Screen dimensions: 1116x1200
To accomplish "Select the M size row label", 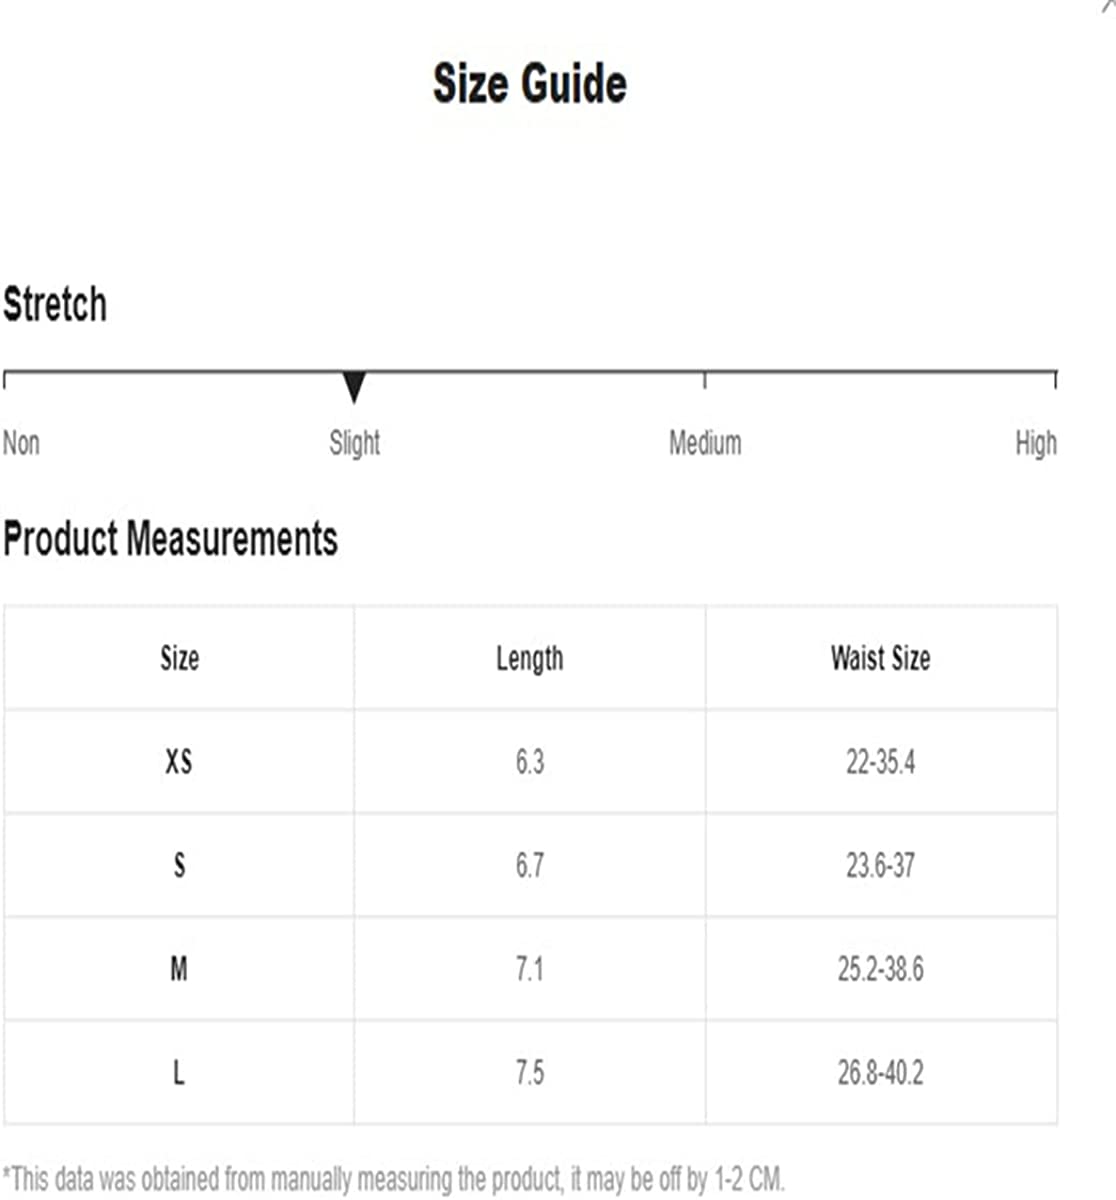I will pyautogui.click(x=179, y=969).
